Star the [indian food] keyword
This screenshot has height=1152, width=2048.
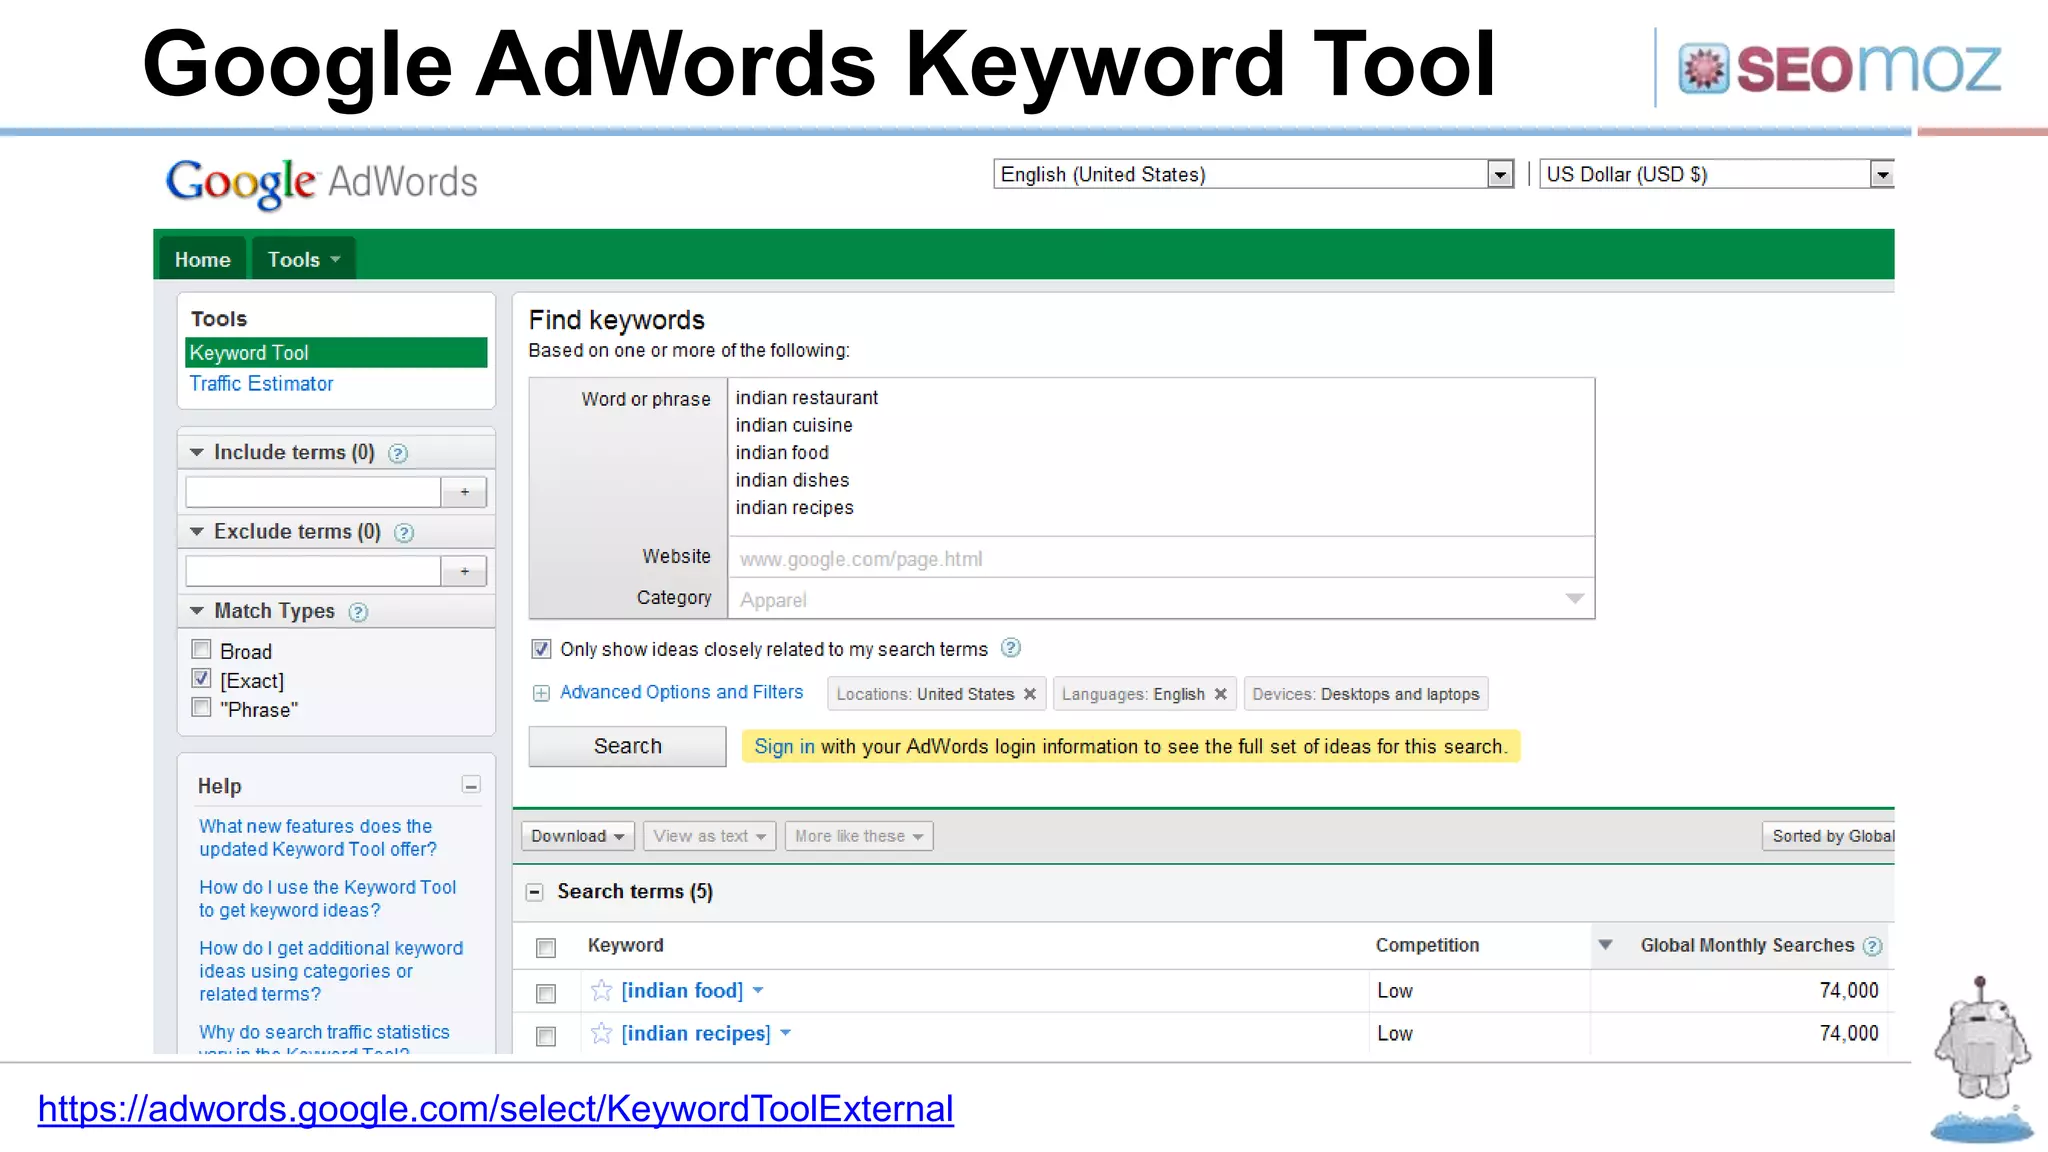pyautogui.click(x=601, y=990)
